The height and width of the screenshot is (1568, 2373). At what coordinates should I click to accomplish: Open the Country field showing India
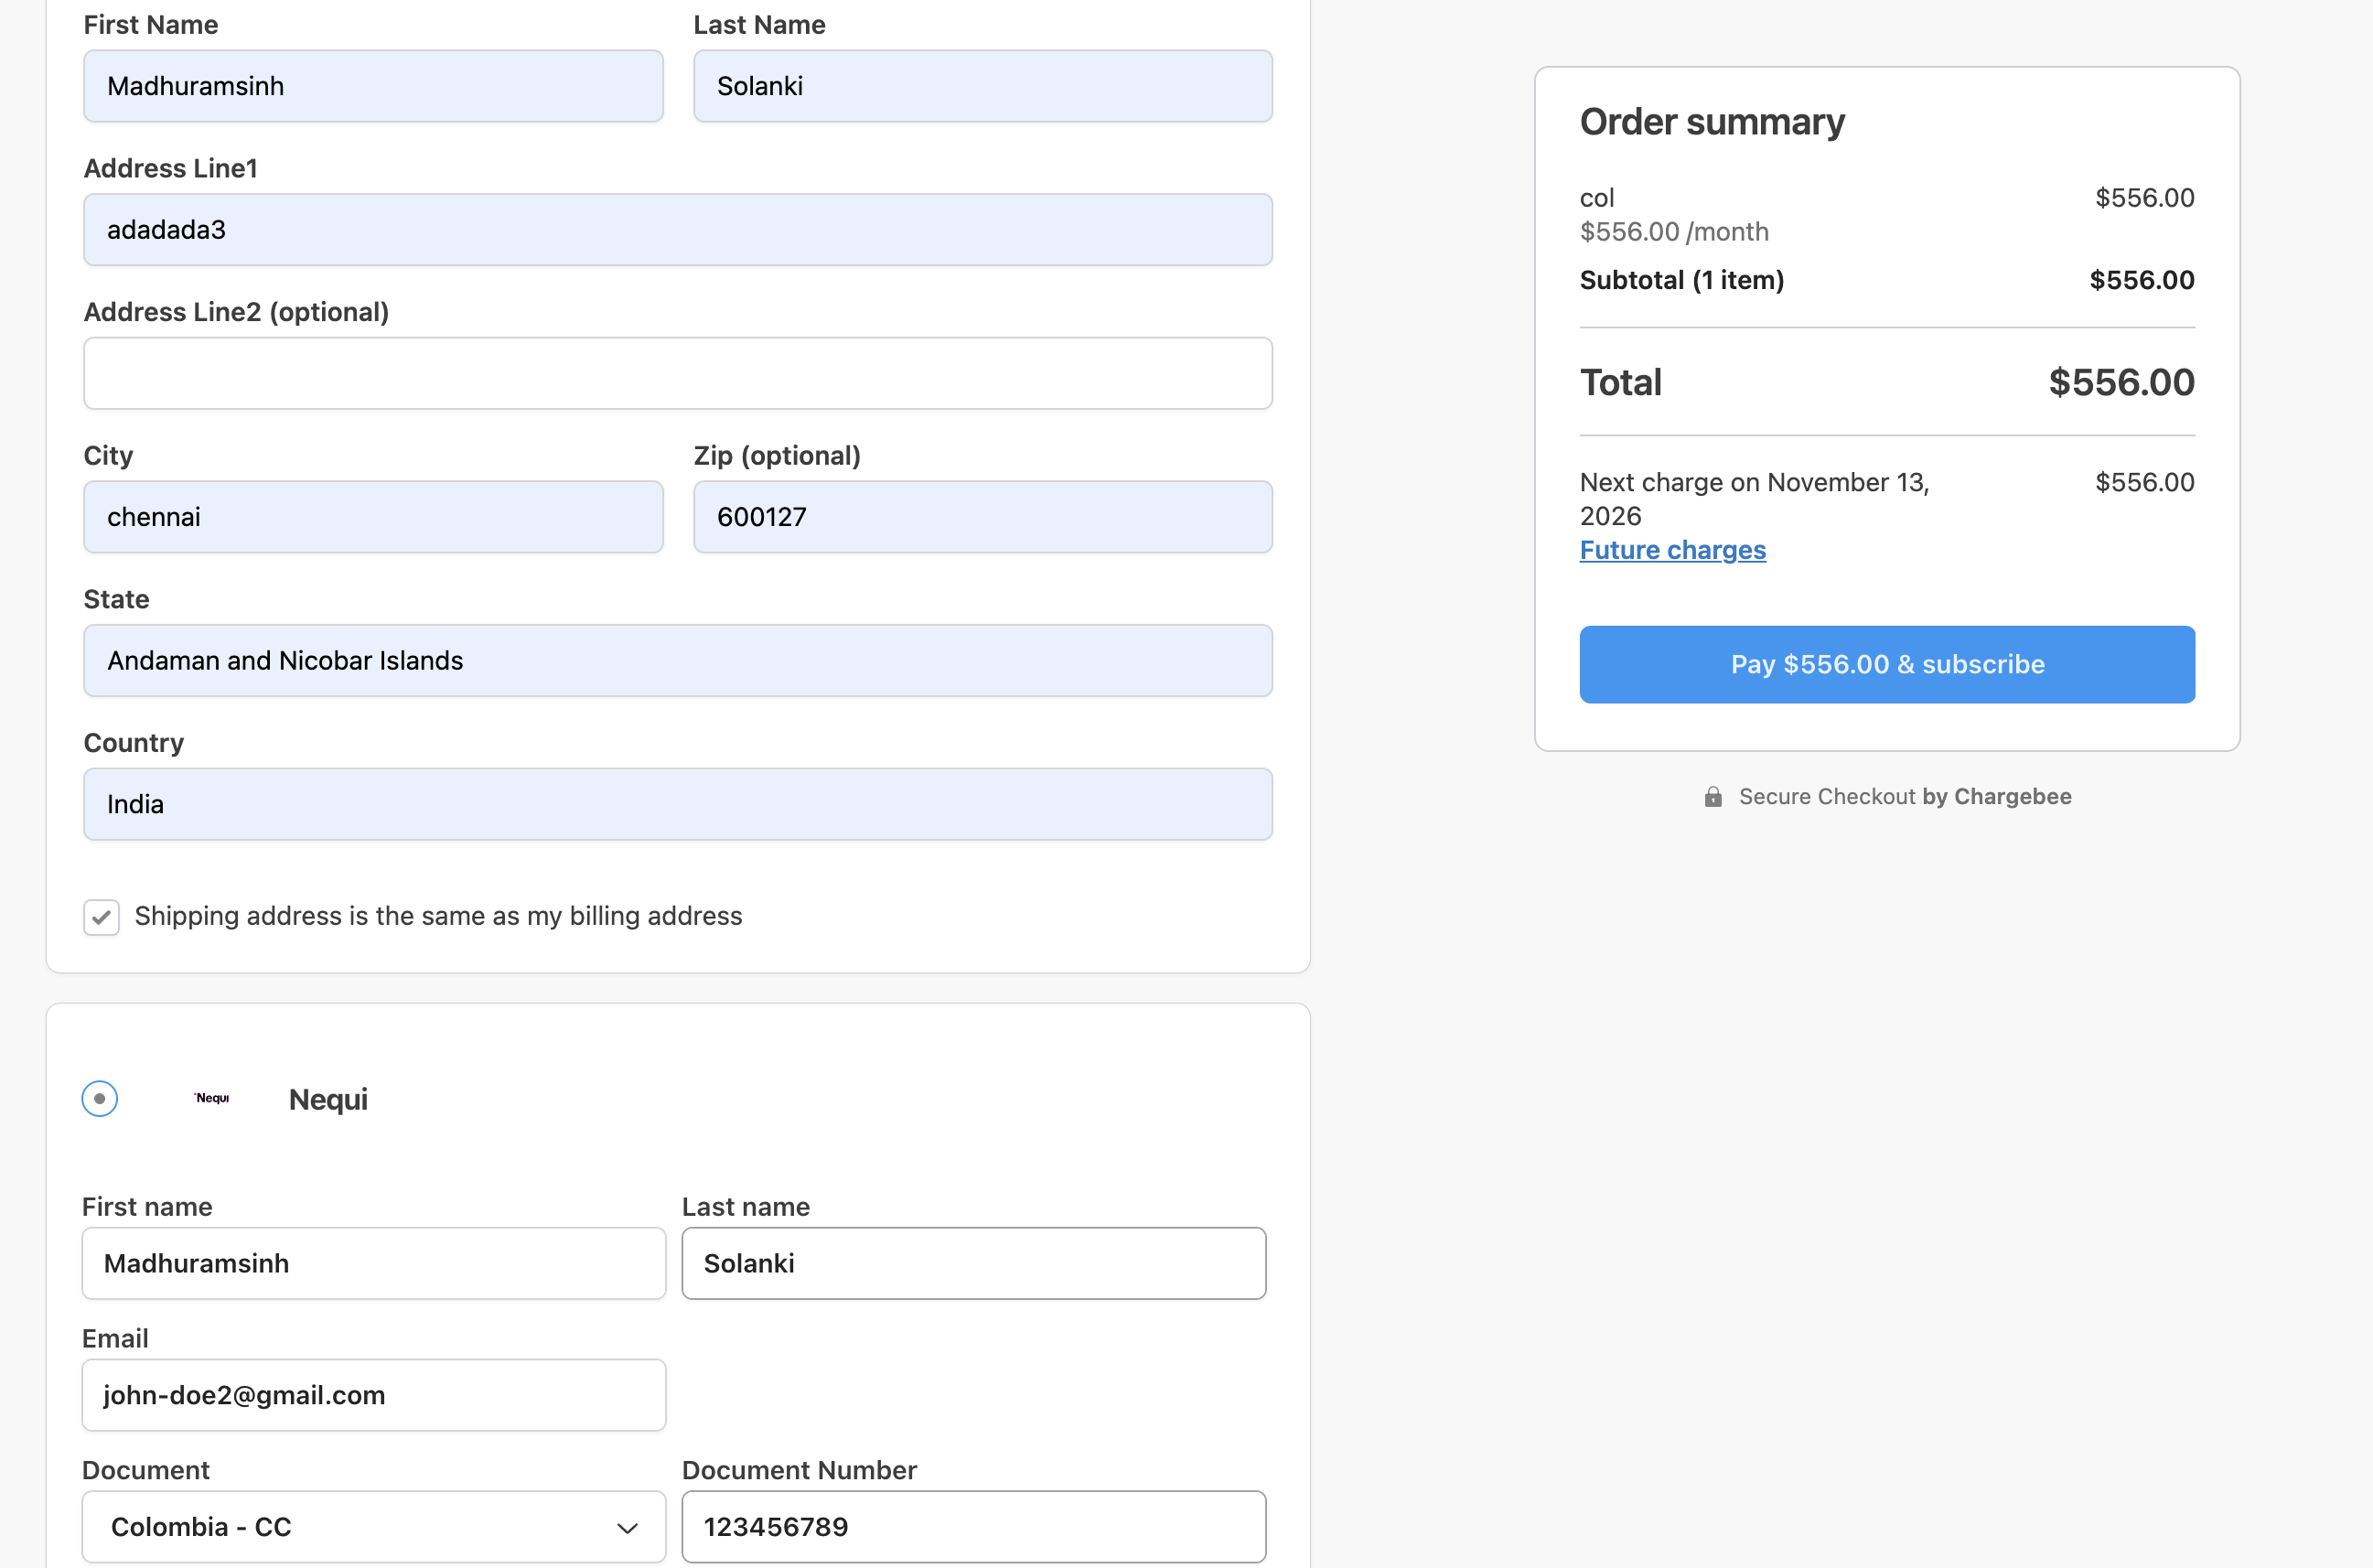tap(678, 804)
